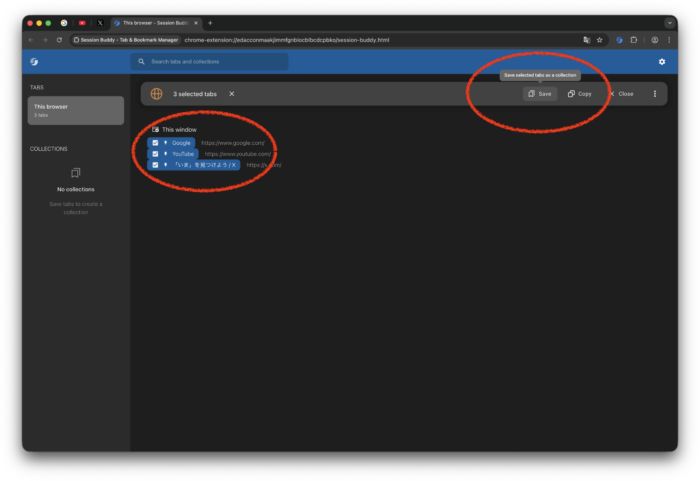Click the Session Buddy logo icon
The image size is (700, 481).
34,62
